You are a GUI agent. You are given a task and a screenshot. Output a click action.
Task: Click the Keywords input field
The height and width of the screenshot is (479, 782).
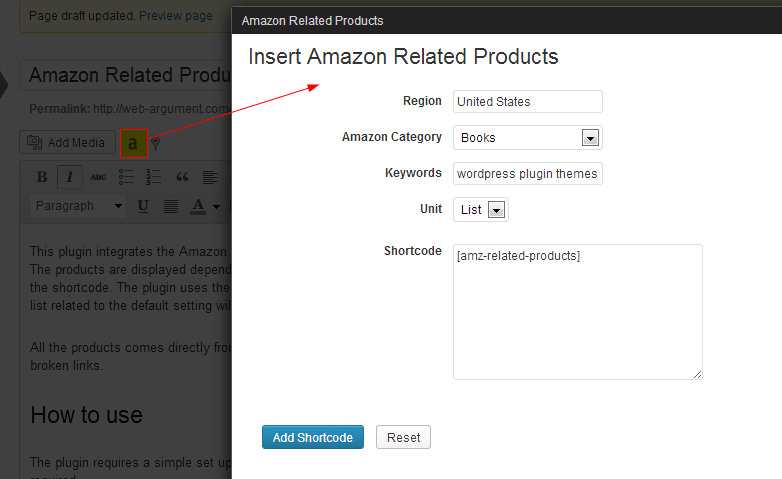pyautogui.click(x=528, y=174)
